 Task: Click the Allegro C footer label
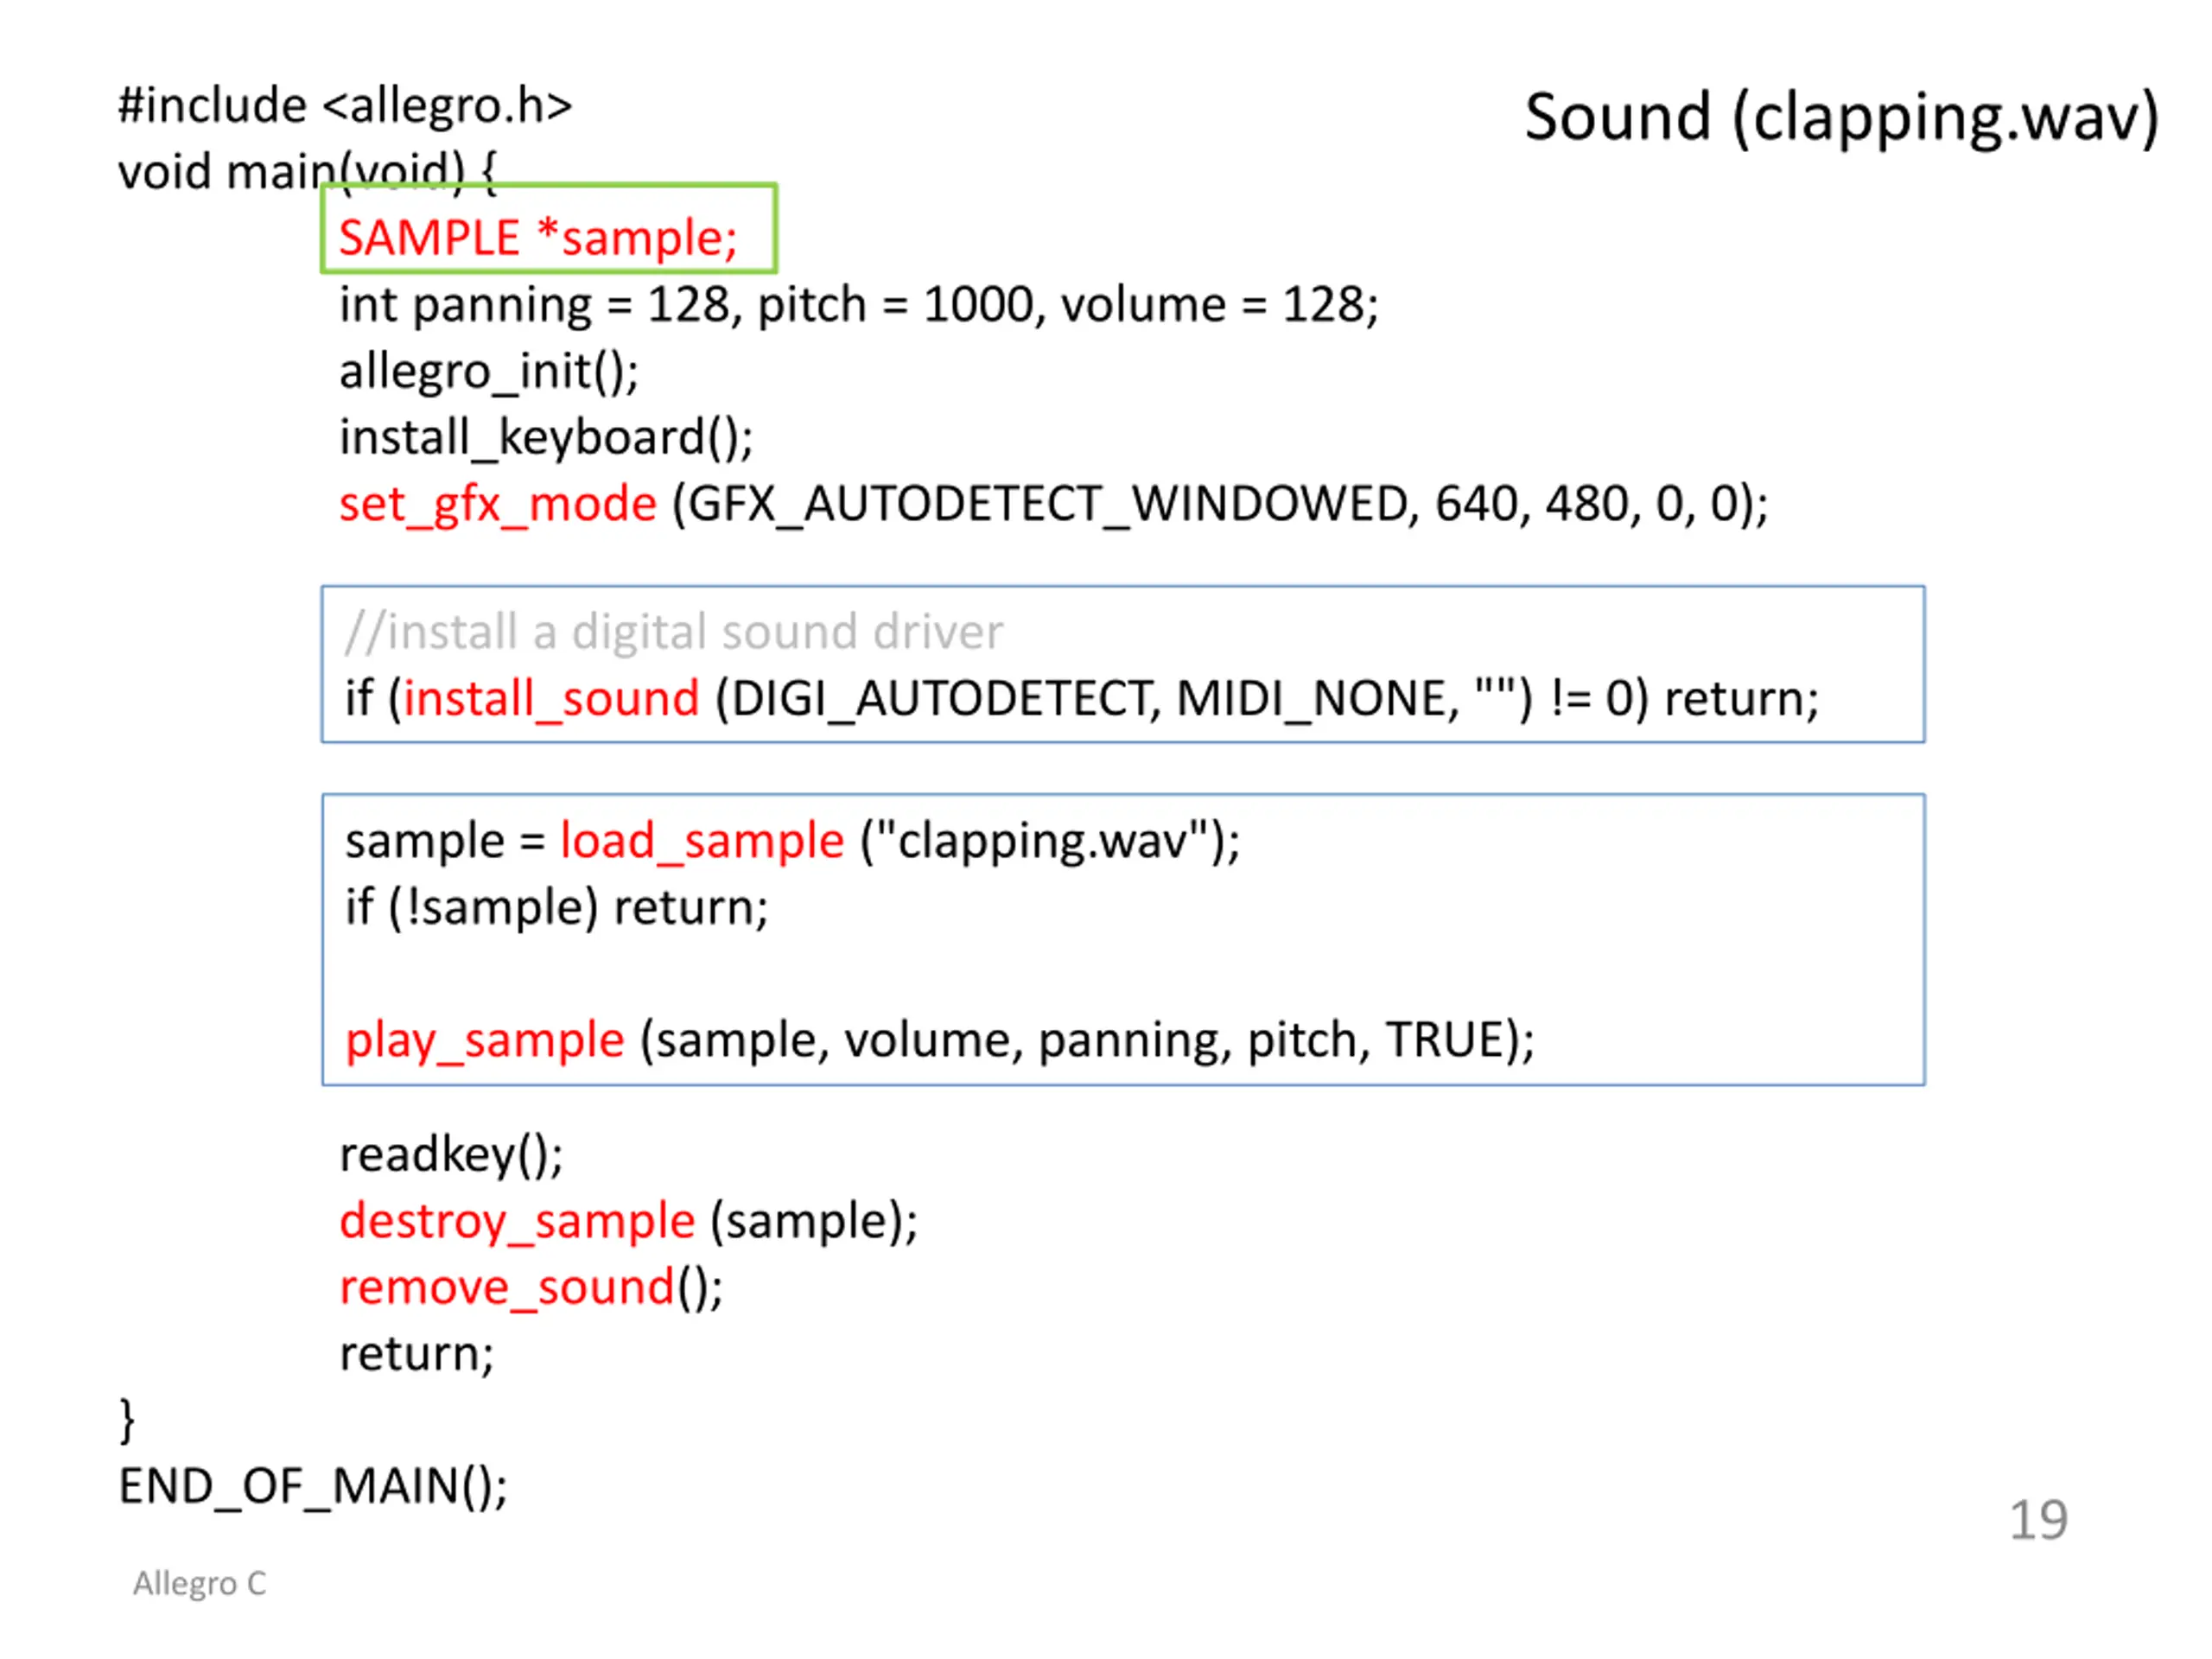[x=200, y=1583]
